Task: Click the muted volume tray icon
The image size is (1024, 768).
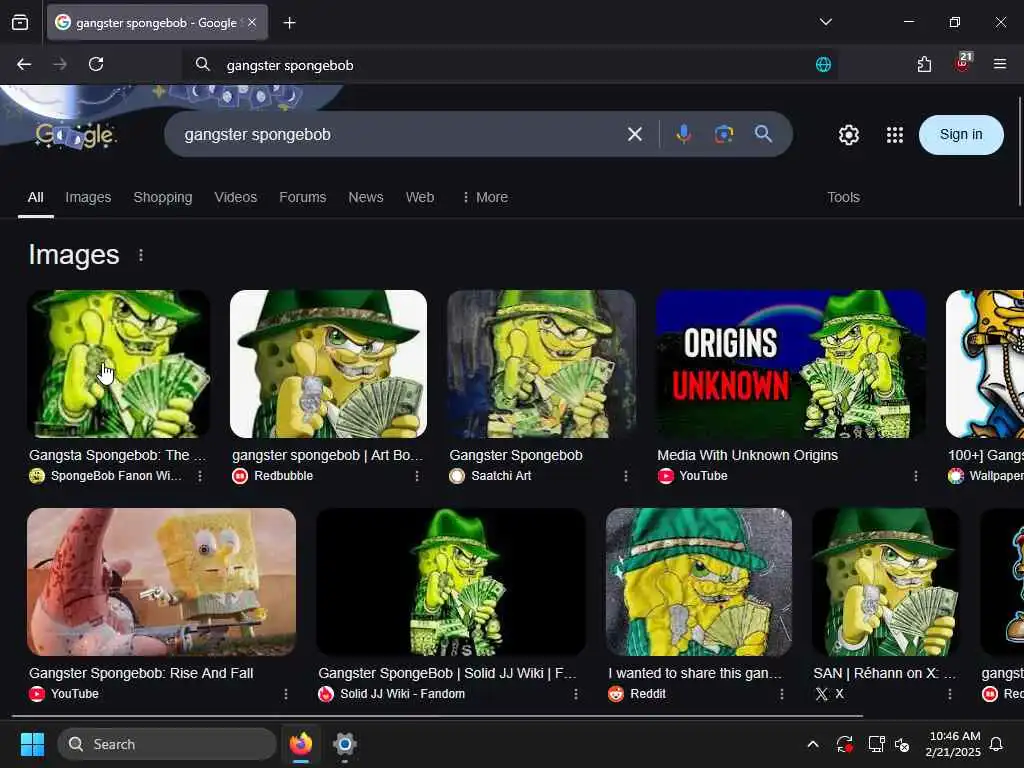Action: point(902,744)
